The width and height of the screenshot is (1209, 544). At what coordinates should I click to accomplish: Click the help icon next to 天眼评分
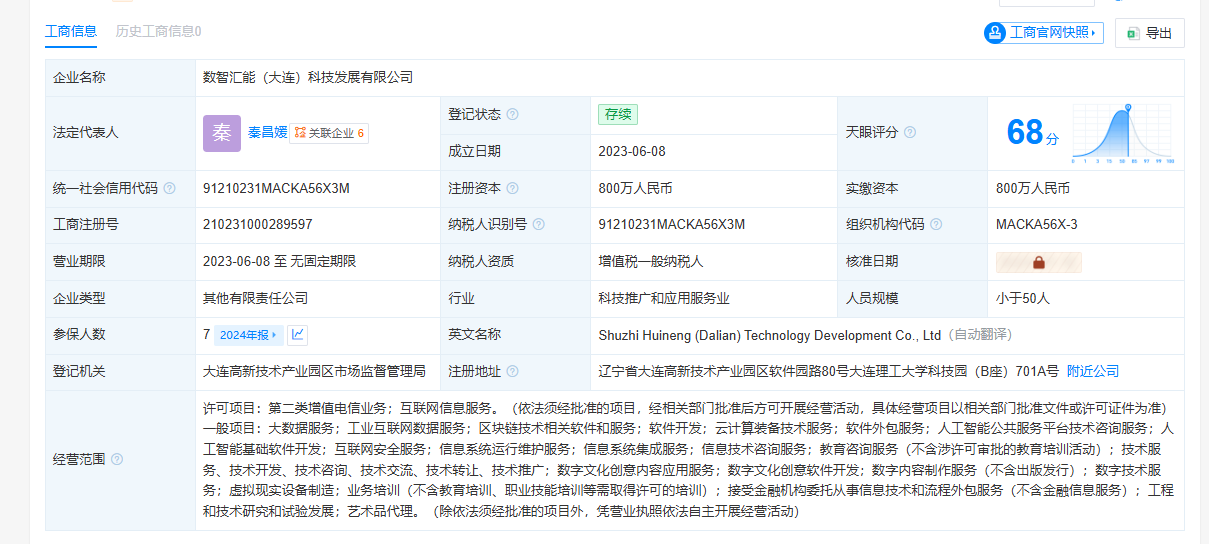[x=910, y=132]
